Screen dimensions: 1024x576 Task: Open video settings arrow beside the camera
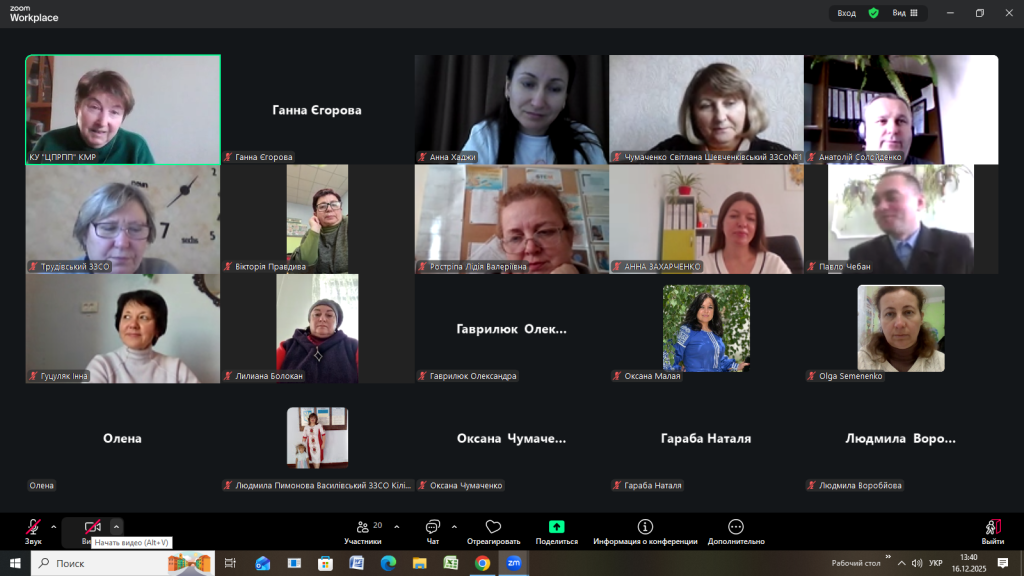[x=116, y=527]
